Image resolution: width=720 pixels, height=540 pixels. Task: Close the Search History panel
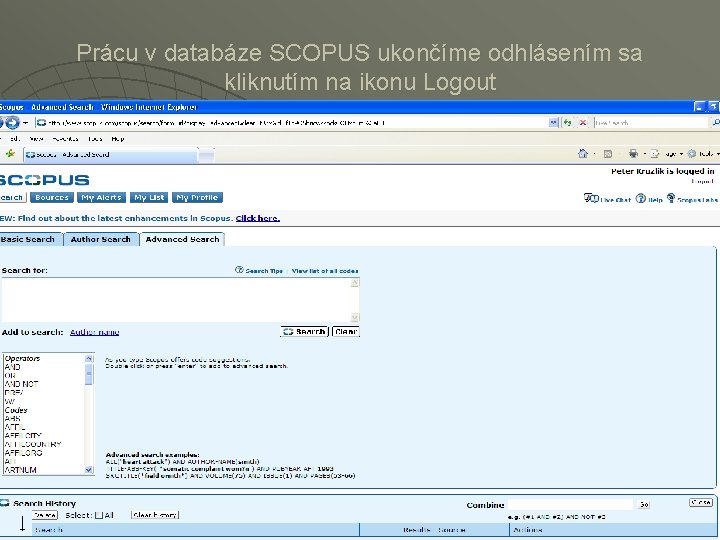(x=701, y=503)
